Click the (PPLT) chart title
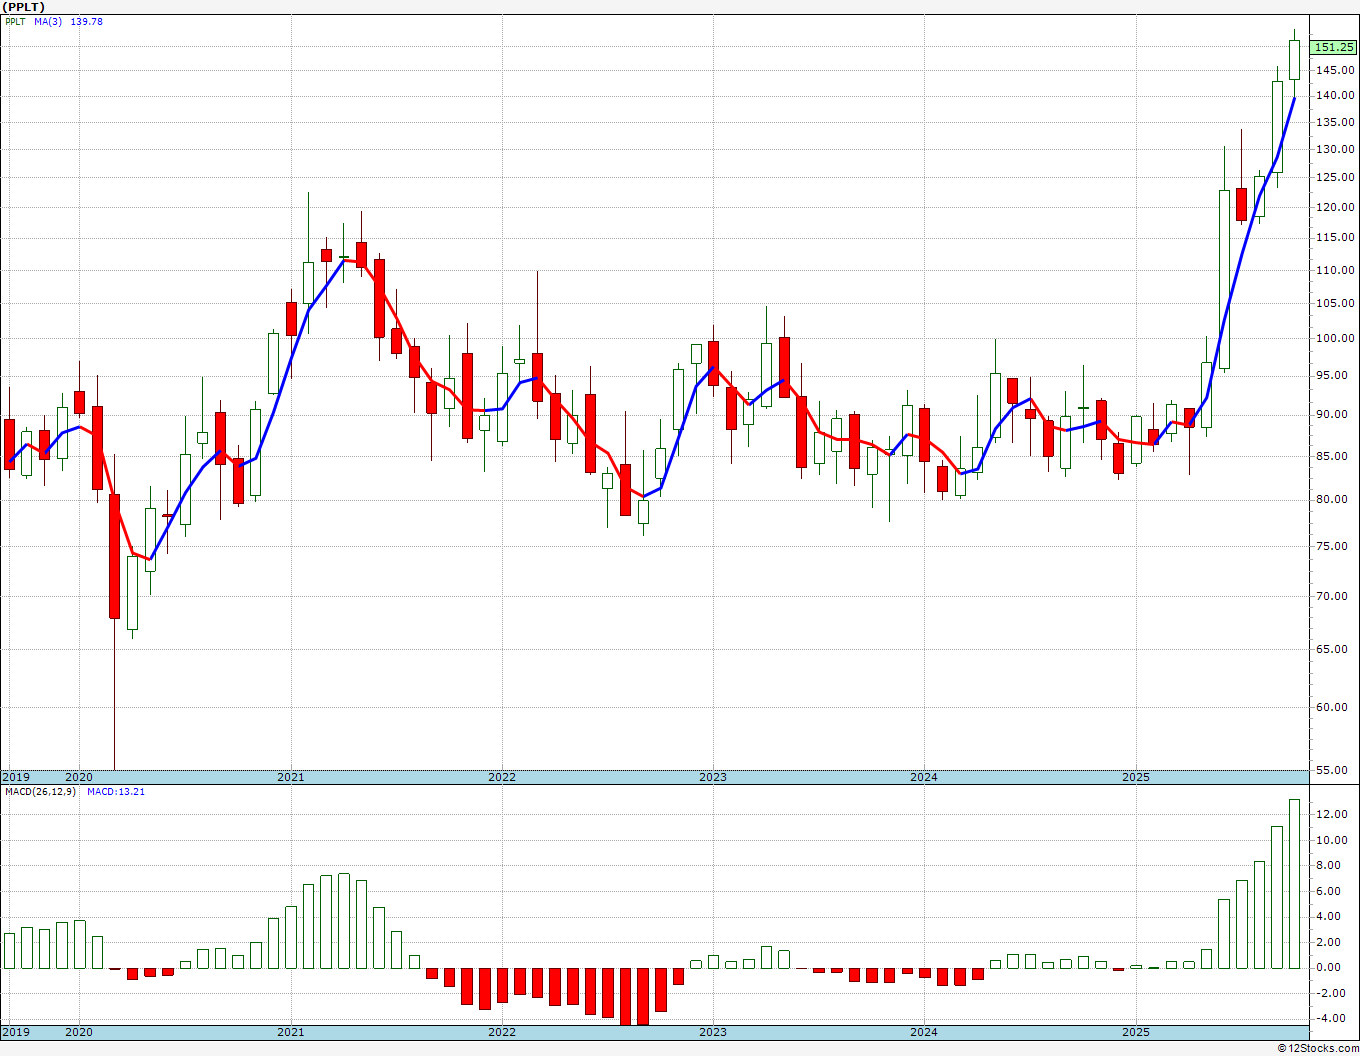This screenshot has width=1360, height=1056. [24, 6]
